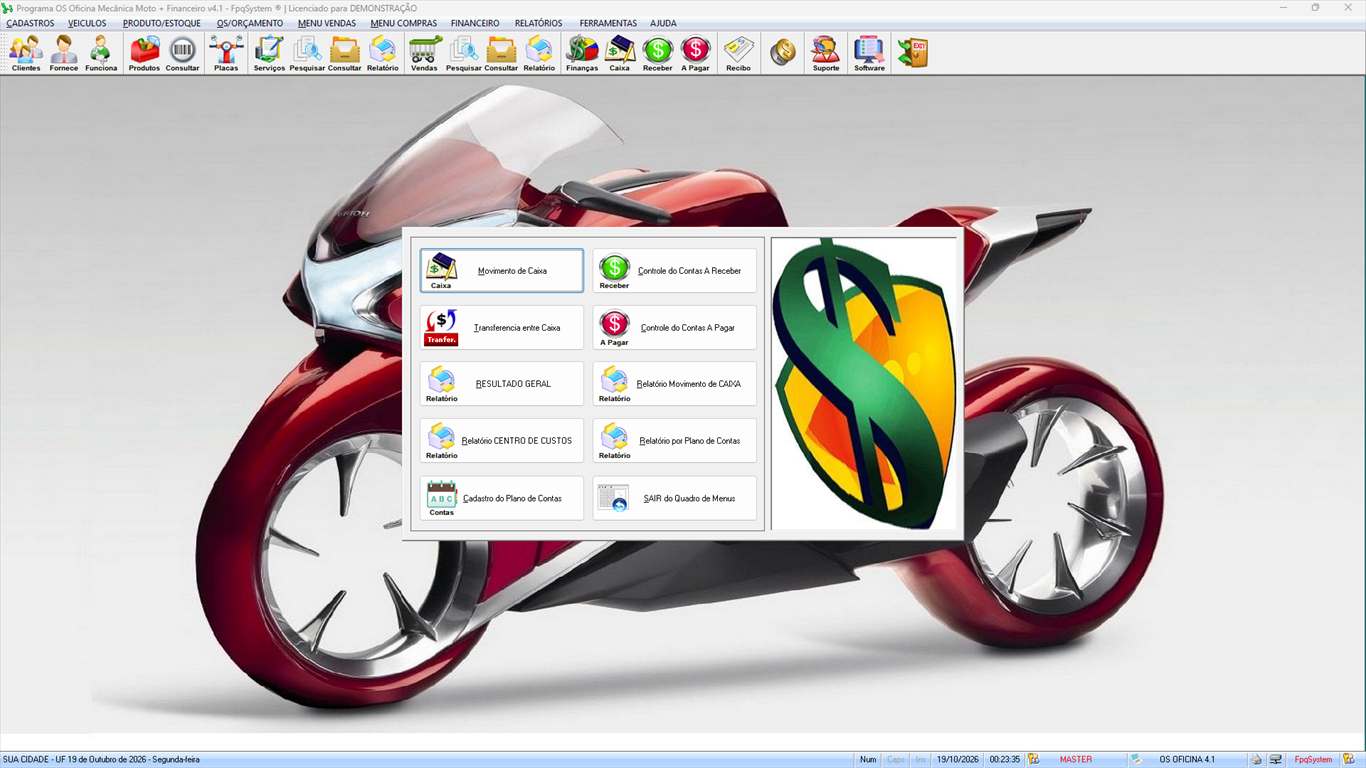Click the Movimento de Caixa button
The image size is (1366, 768).
pyautogui.click(x=502, y=271)
